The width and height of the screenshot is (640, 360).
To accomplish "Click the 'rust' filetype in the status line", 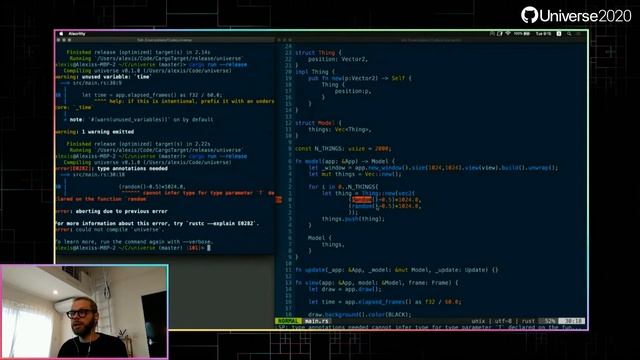I will [528, 321].
